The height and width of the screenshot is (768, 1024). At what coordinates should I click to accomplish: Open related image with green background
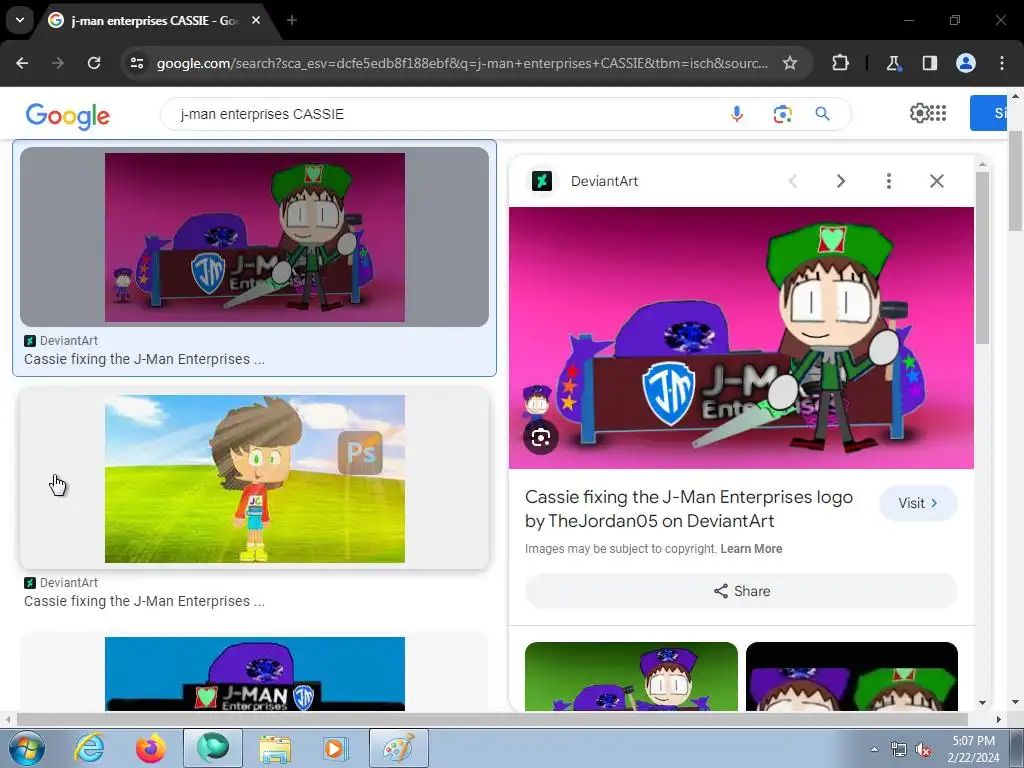(x=631, y=676)
